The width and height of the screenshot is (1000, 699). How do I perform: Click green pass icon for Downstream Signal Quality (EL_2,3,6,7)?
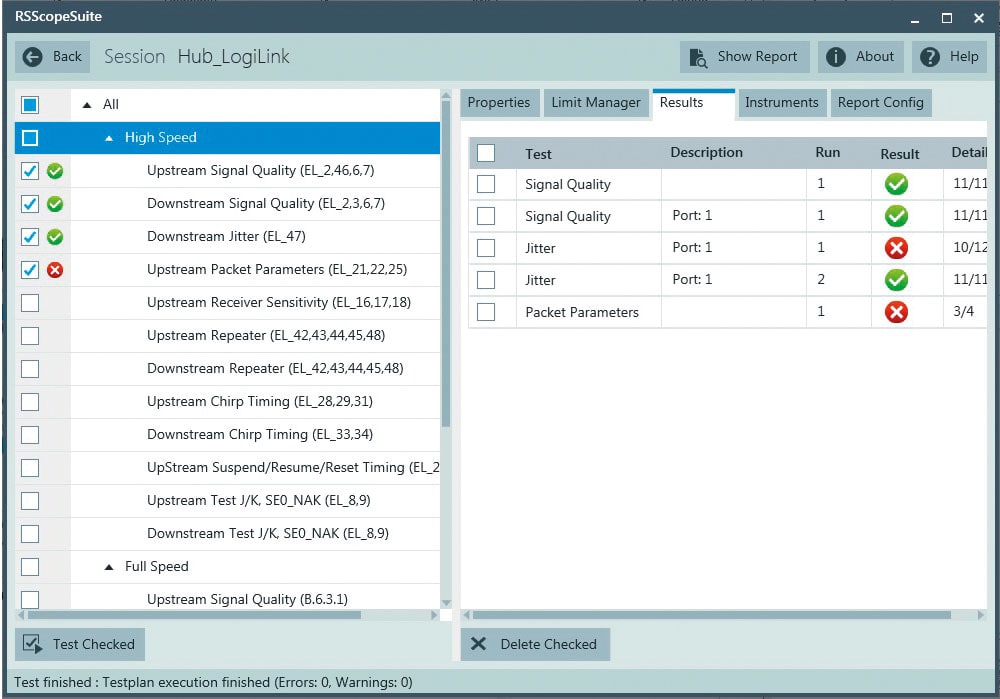tap(55, 204)
